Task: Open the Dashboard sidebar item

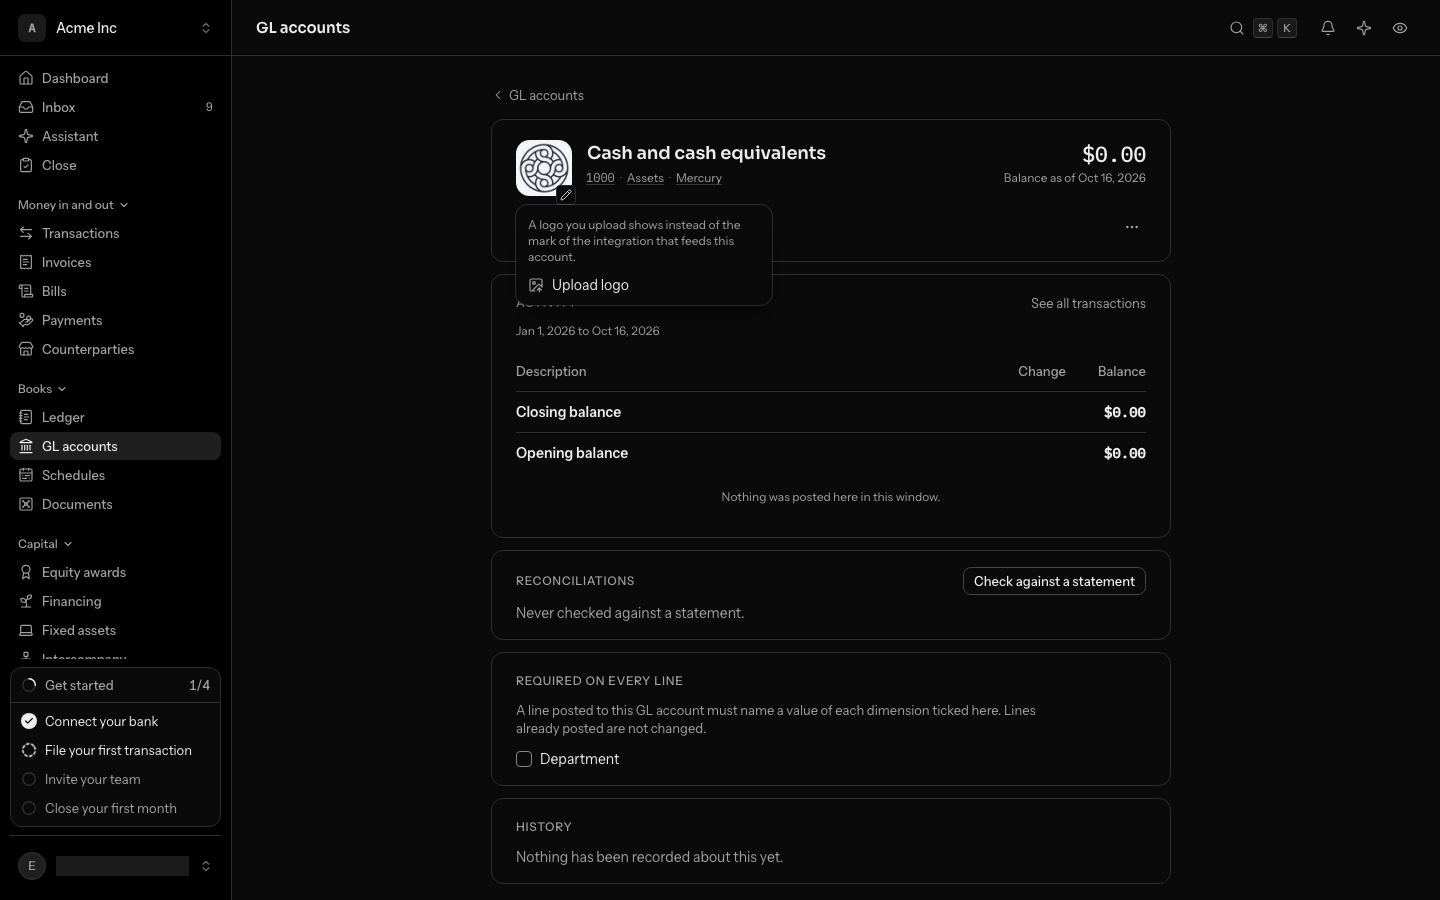Action: [x=115, y=78]
